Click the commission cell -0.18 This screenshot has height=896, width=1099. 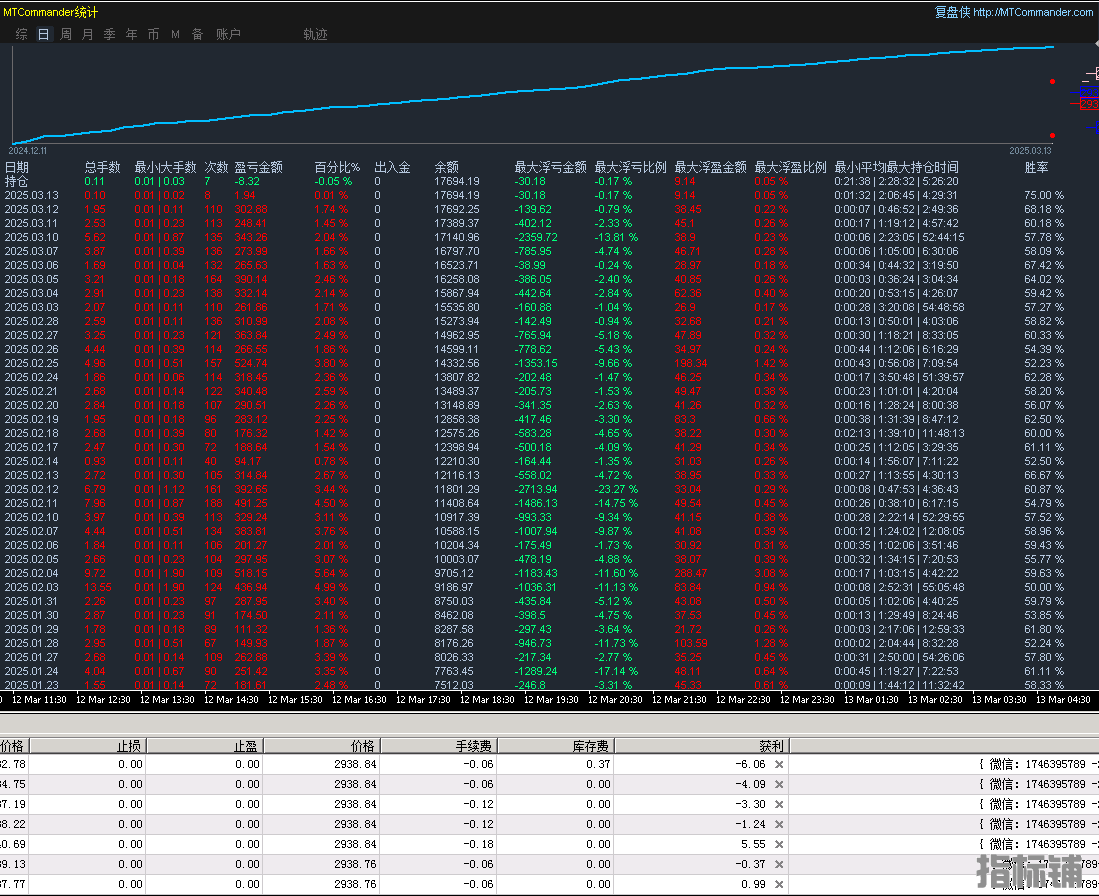pos(479,844)
